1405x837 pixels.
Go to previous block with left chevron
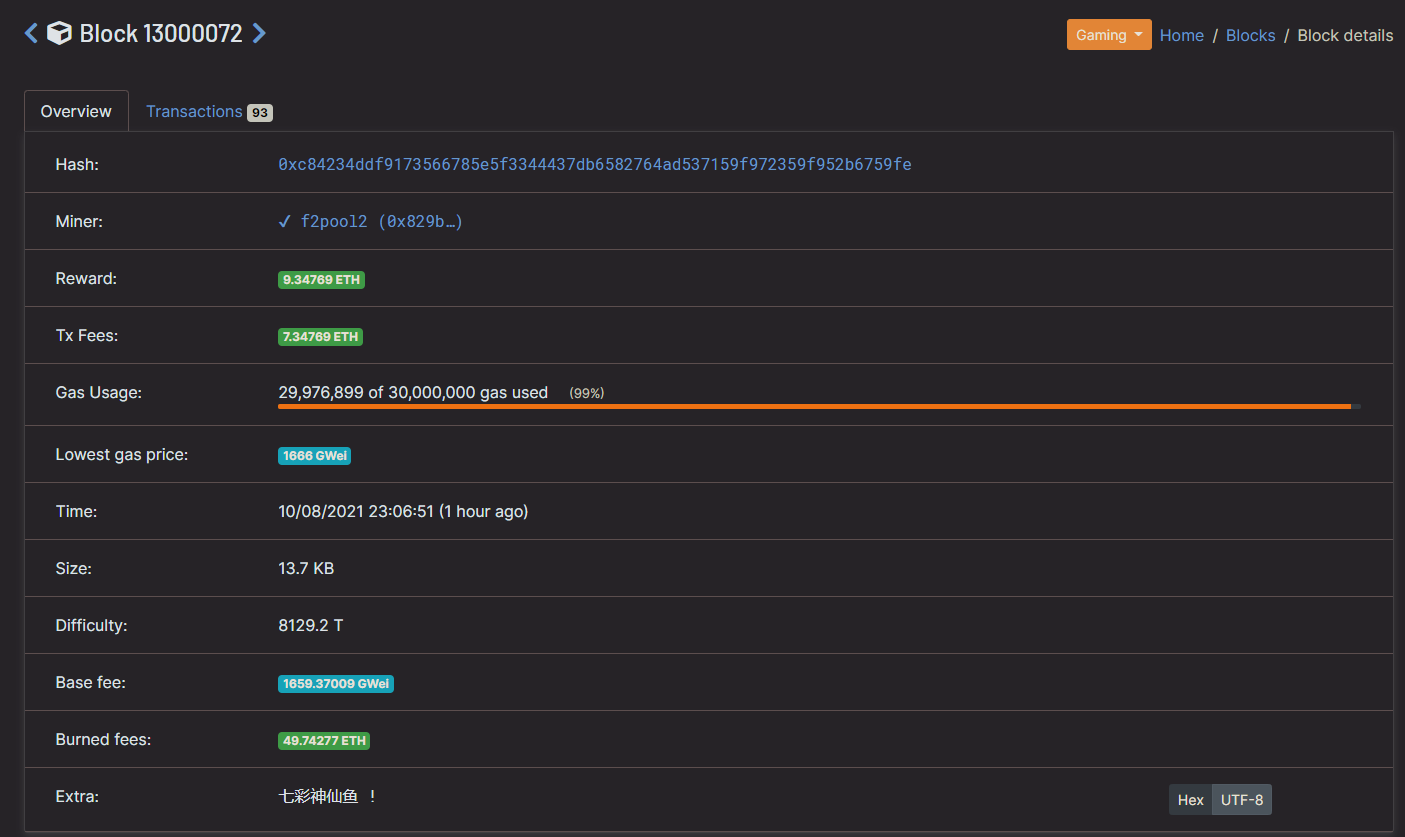[31, 33]
